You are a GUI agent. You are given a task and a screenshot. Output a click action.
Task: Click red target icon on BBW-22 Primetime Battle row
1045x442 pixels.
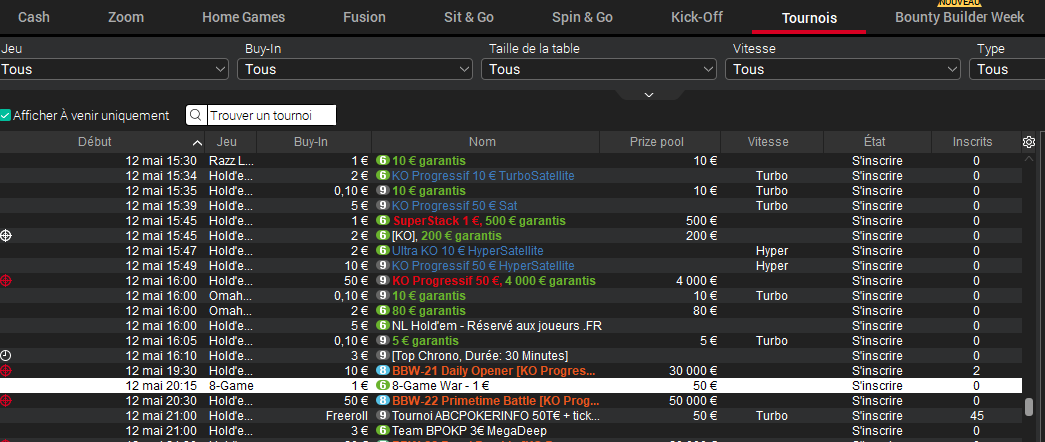click(6, 401)
